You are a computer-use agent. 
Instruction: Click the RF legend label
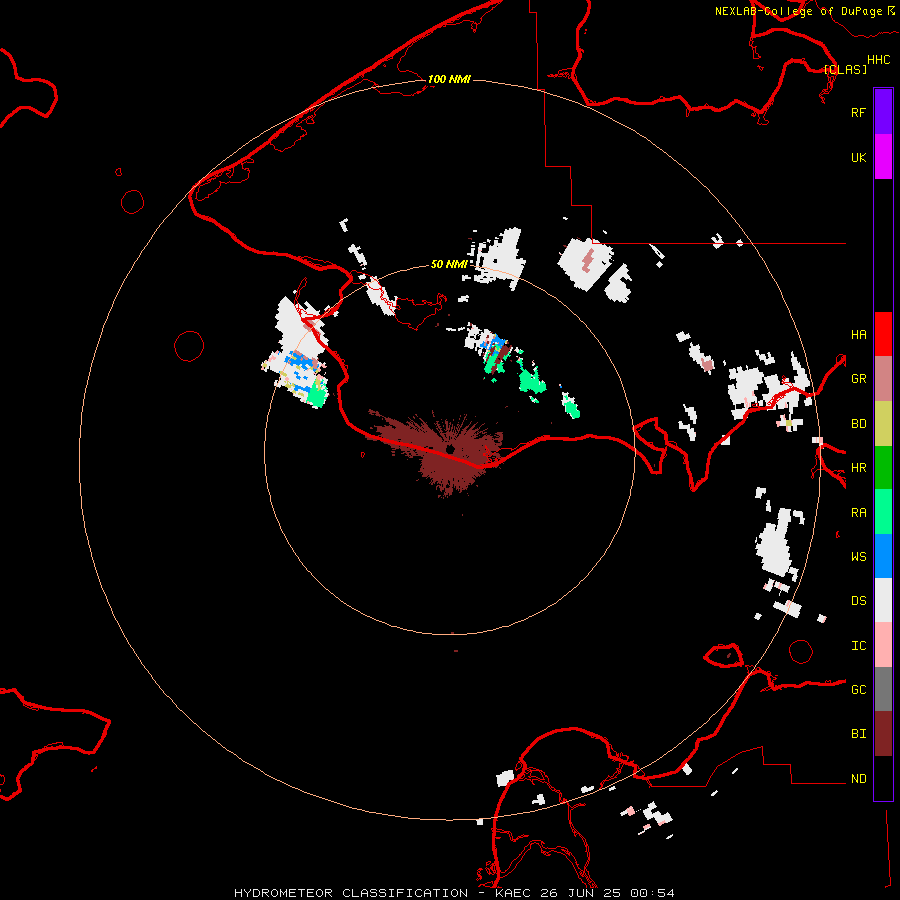[x=858, y=112]
